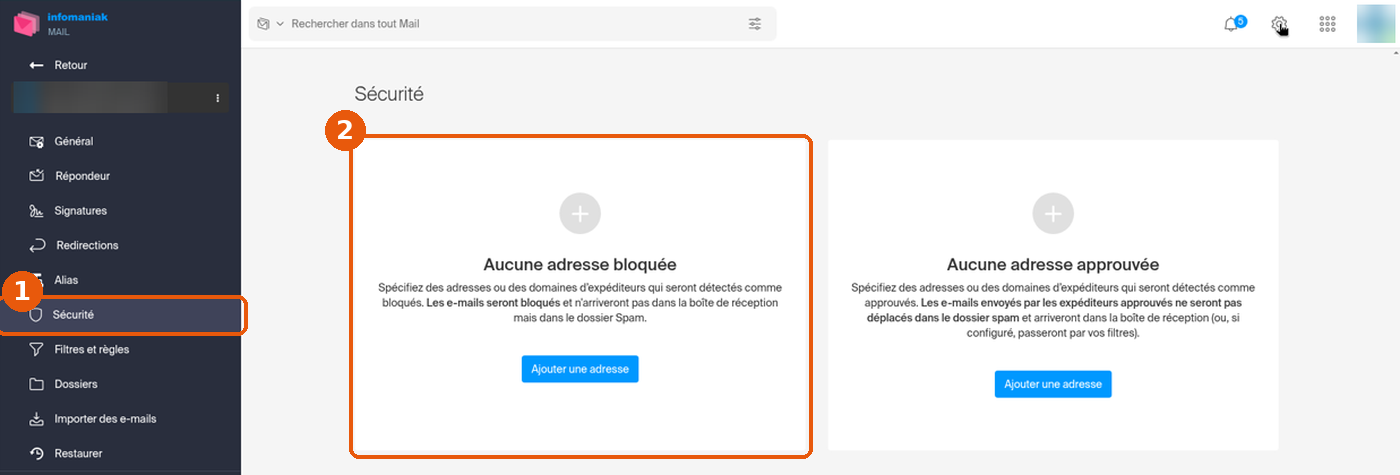Click the Aucune adresse bloquée title
This screenshot has height=475, width=1400.
point(580,265)
